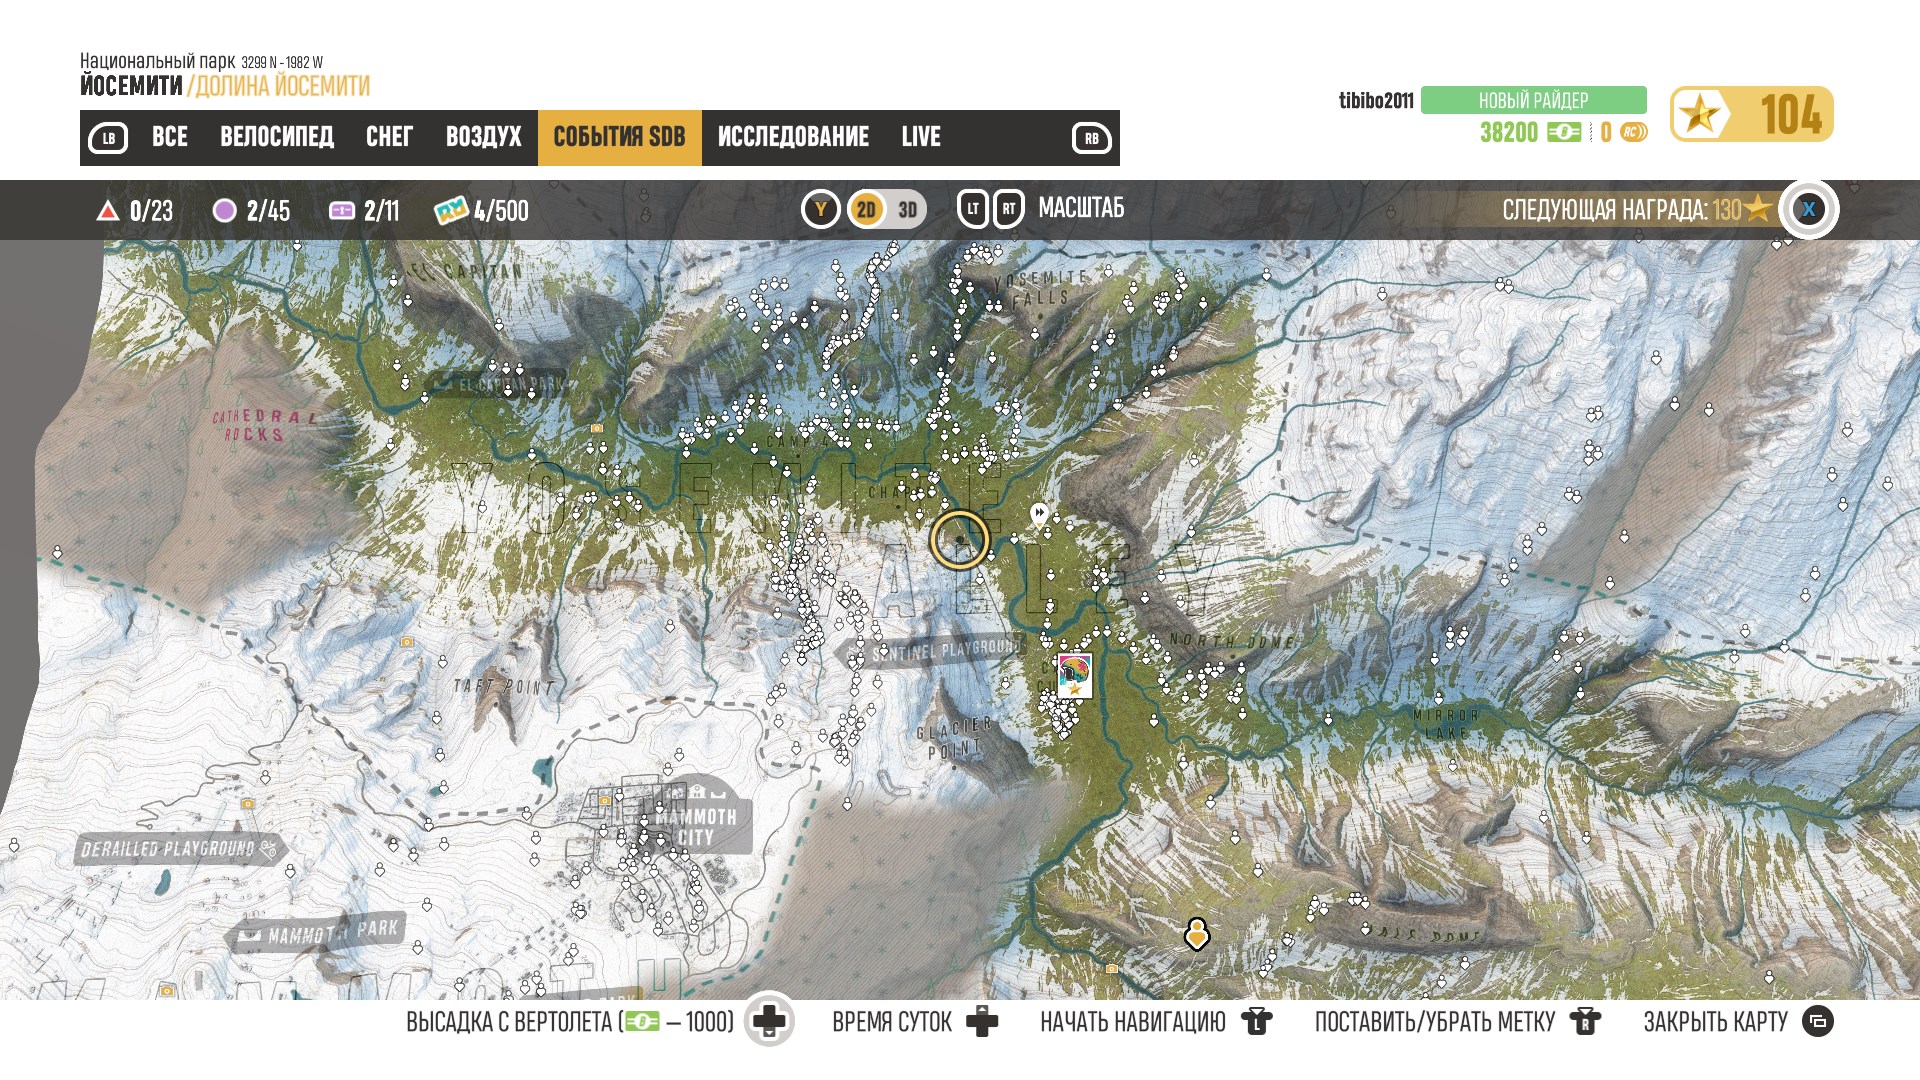1920x1080 pixels.
Task: Click the LB bumper icon
Action: point(108,138)
